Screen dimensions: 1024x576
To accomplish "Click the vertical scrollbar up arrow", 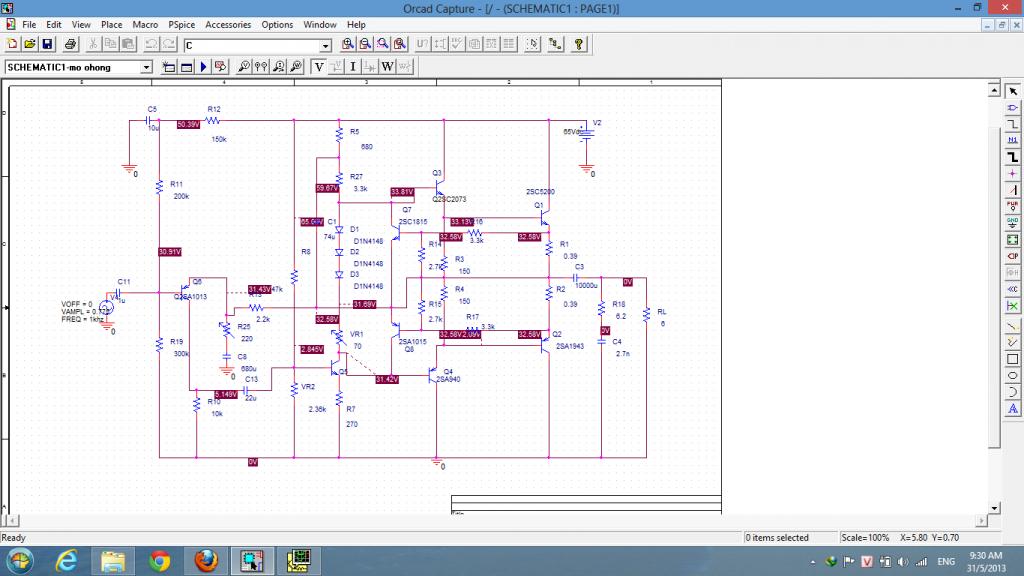I will [994, 90].
